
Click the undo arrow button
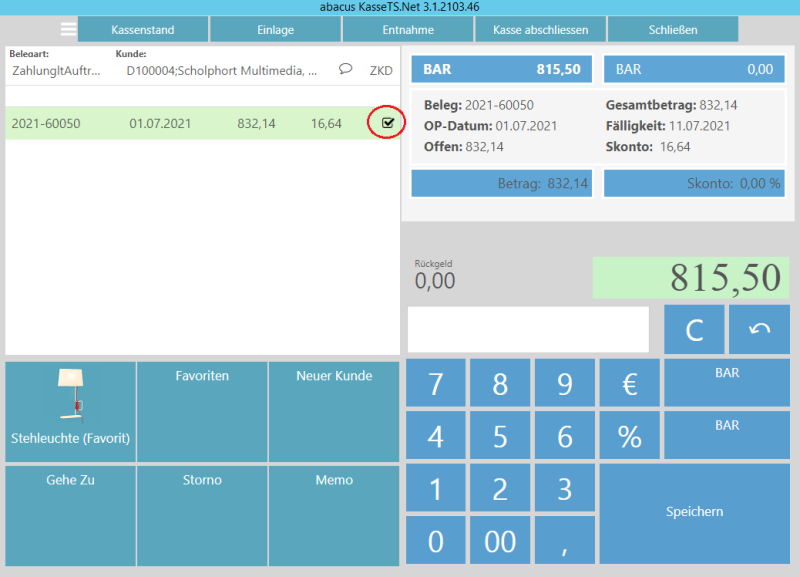759,330
